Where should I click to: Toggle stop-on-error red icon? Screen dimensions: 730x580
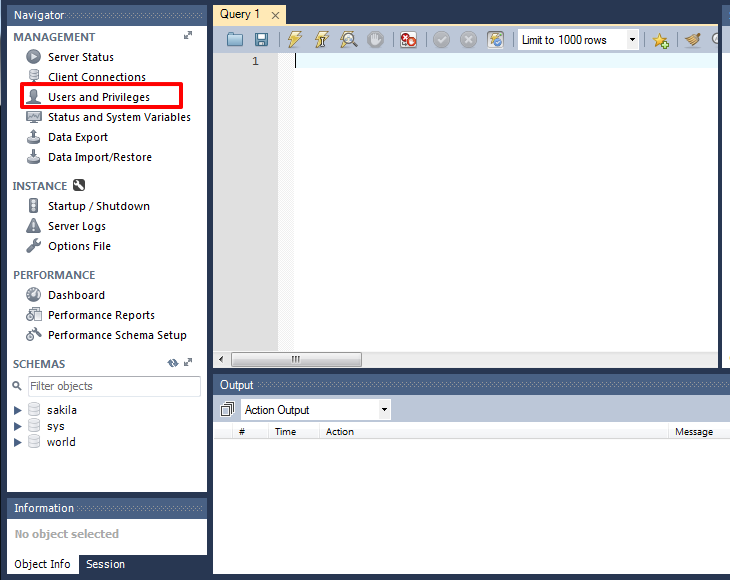pos(408,40)
